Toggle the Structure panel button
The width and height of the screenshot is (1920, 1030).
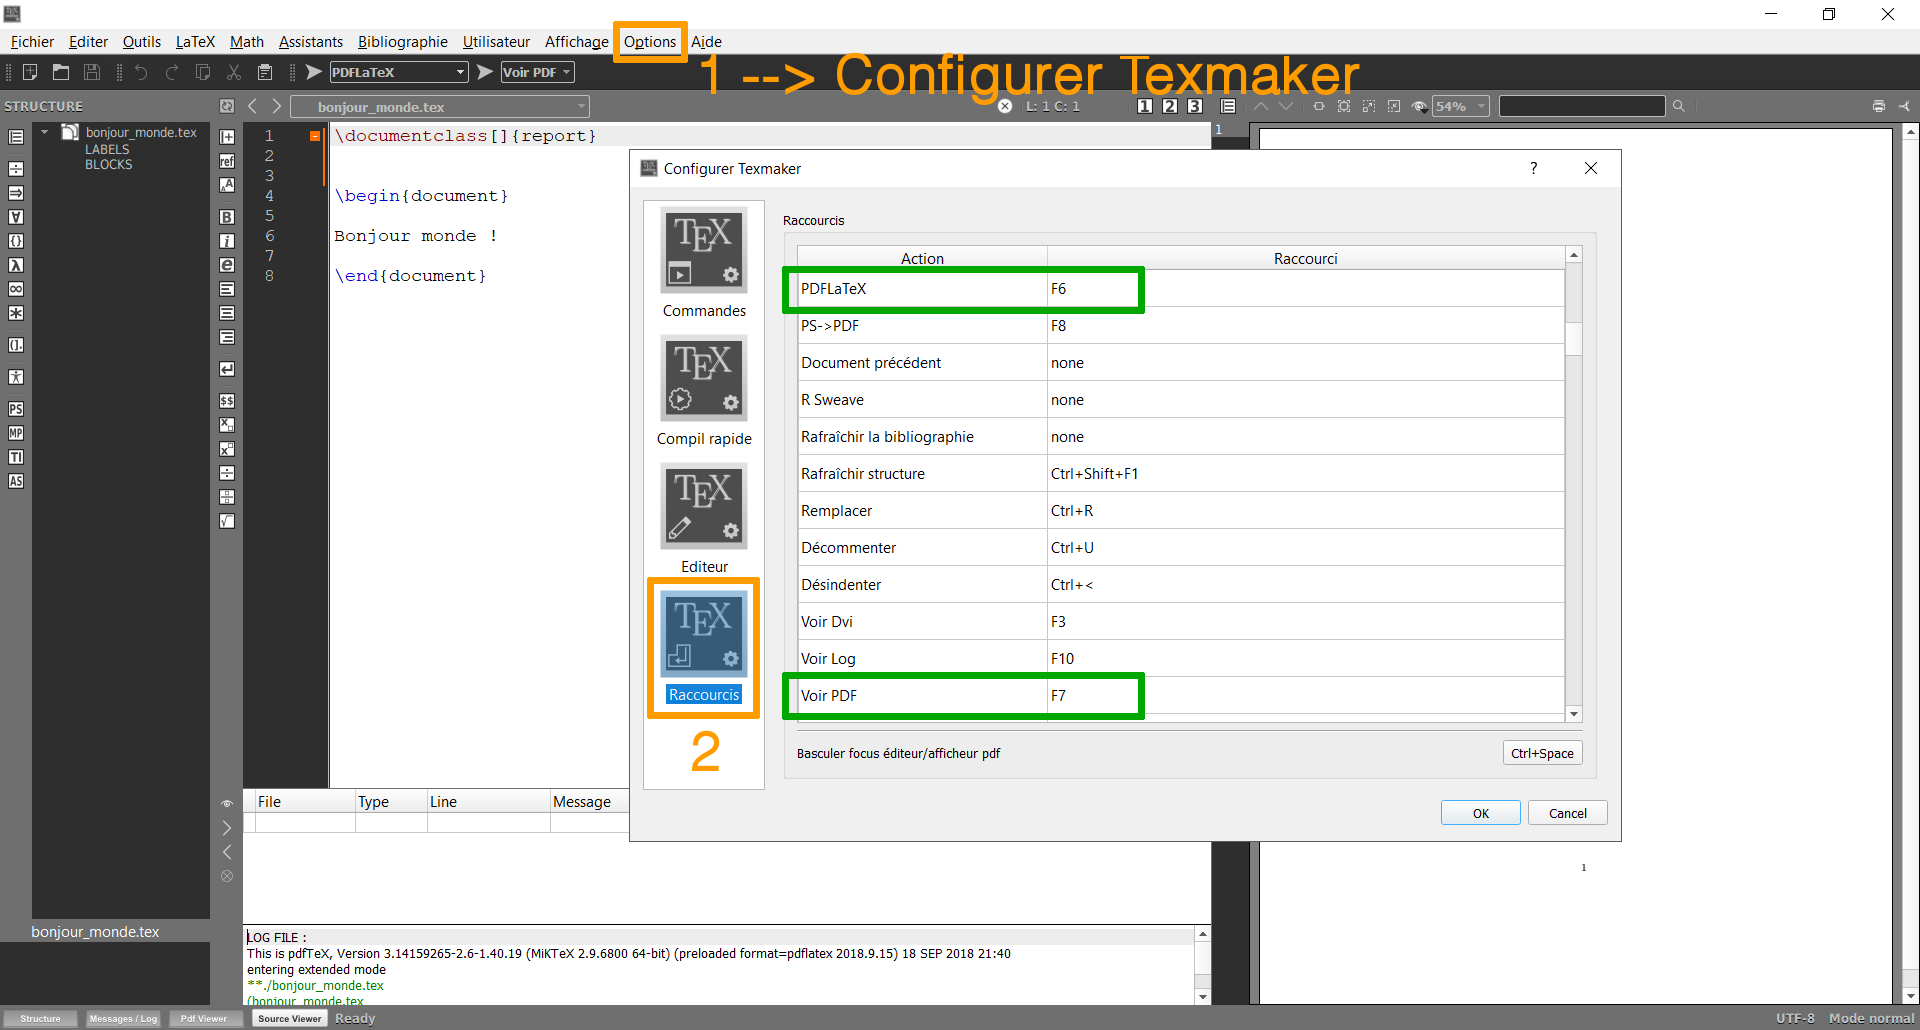pos(40,1018)
